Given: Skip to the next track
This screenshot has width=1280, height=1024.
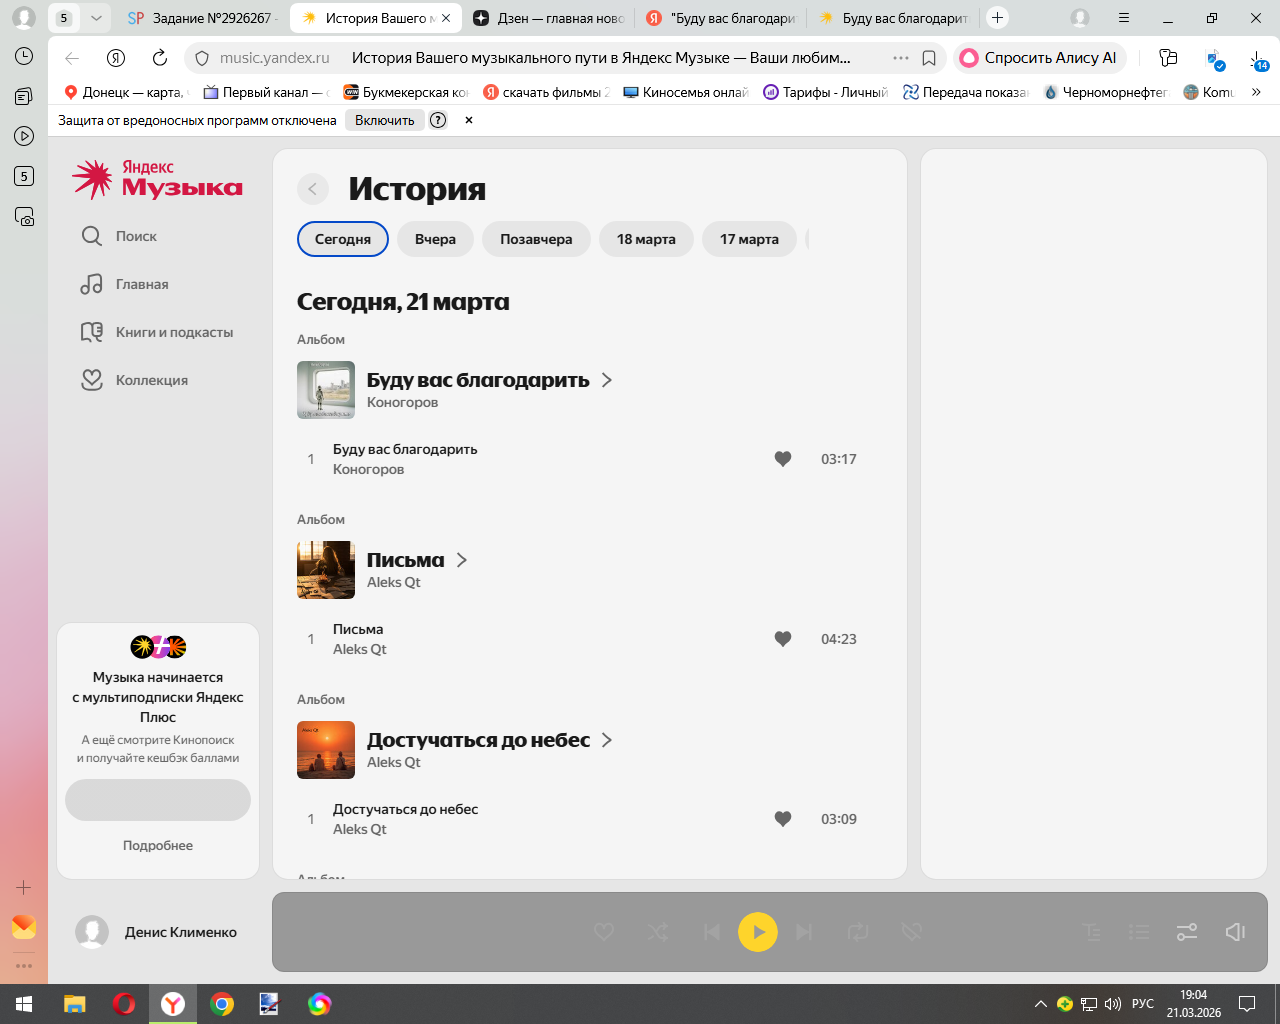Looking at the screenshot, I should click(804, 932).
